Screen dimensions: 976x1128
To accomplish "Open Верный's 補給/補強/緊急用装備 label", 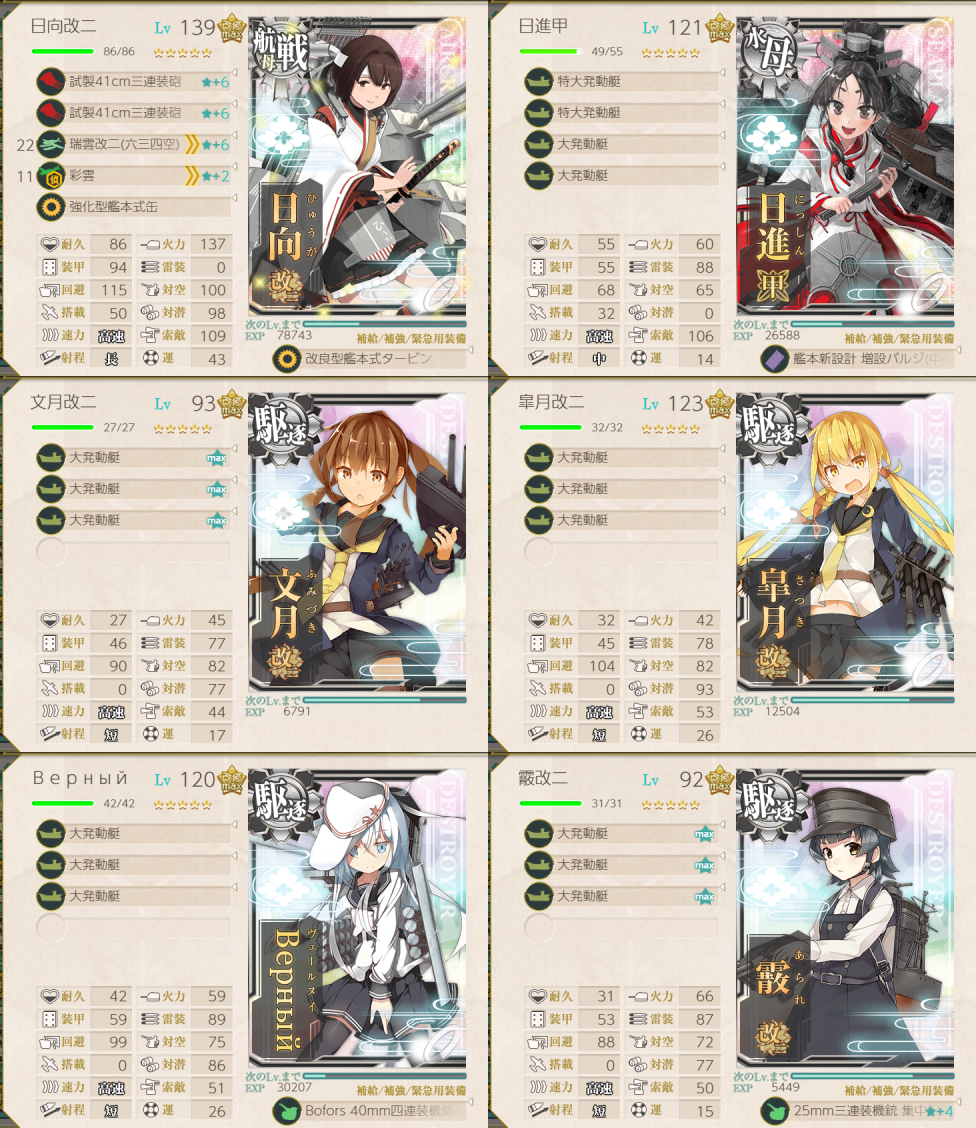I will pyautogui.click(x=411, y=1090).
